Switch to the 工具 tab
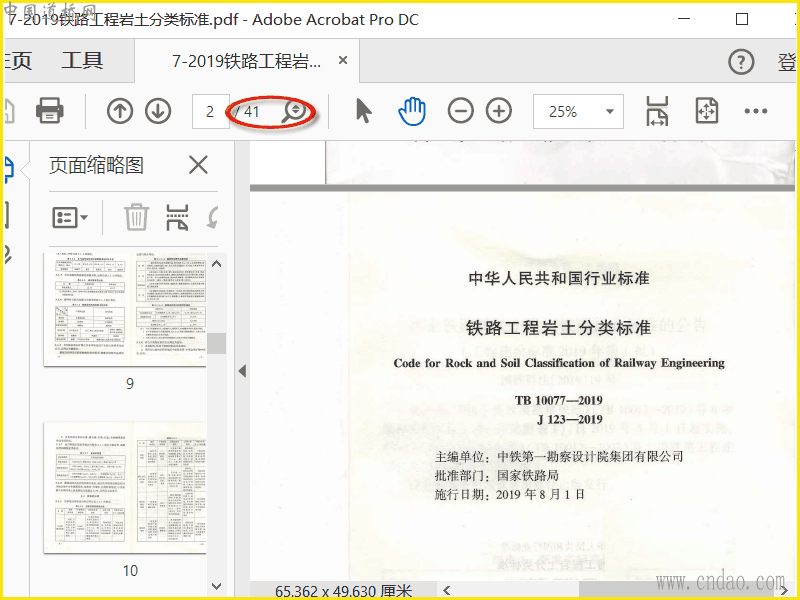The image size is (800, 600). pos(82,60)
